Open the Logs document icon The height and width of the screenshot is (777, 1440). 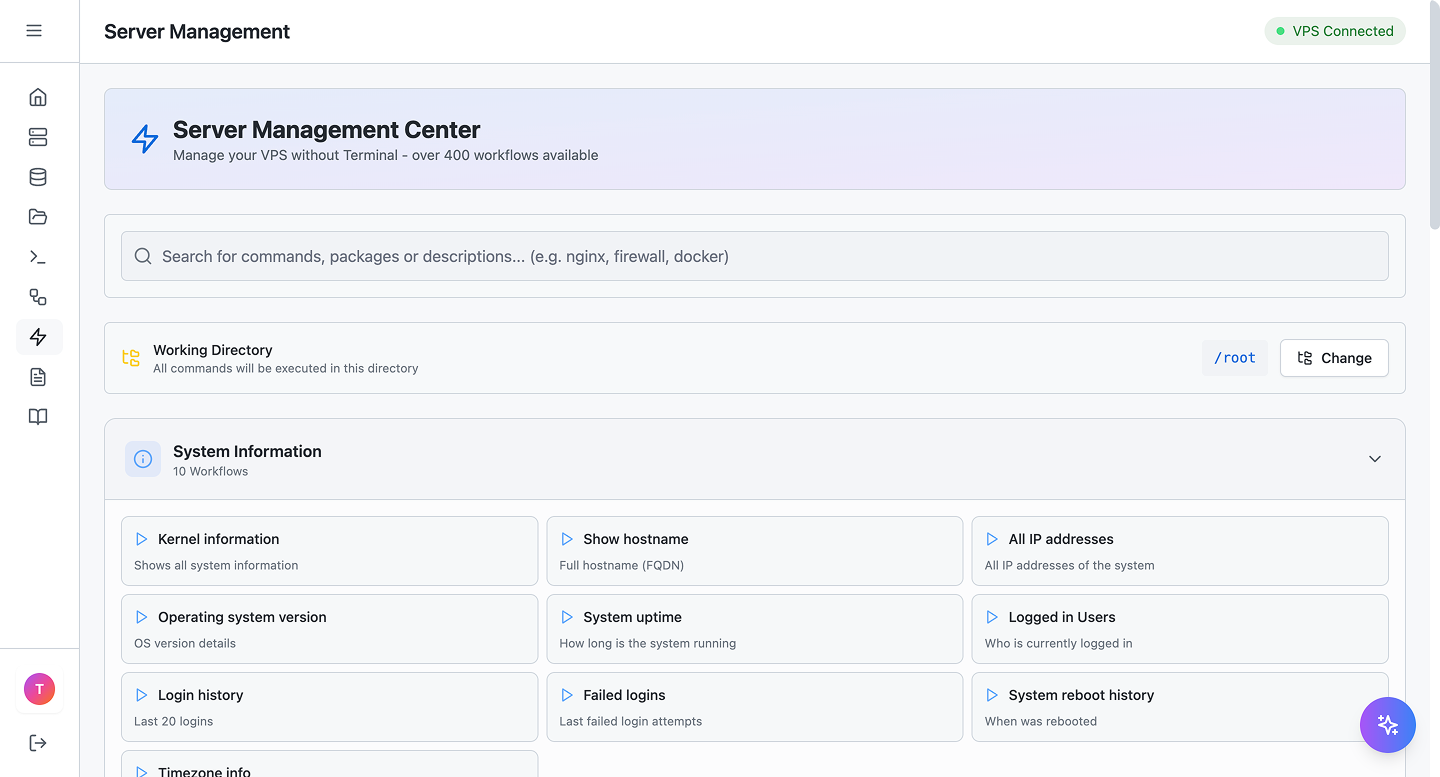[38, 377]
